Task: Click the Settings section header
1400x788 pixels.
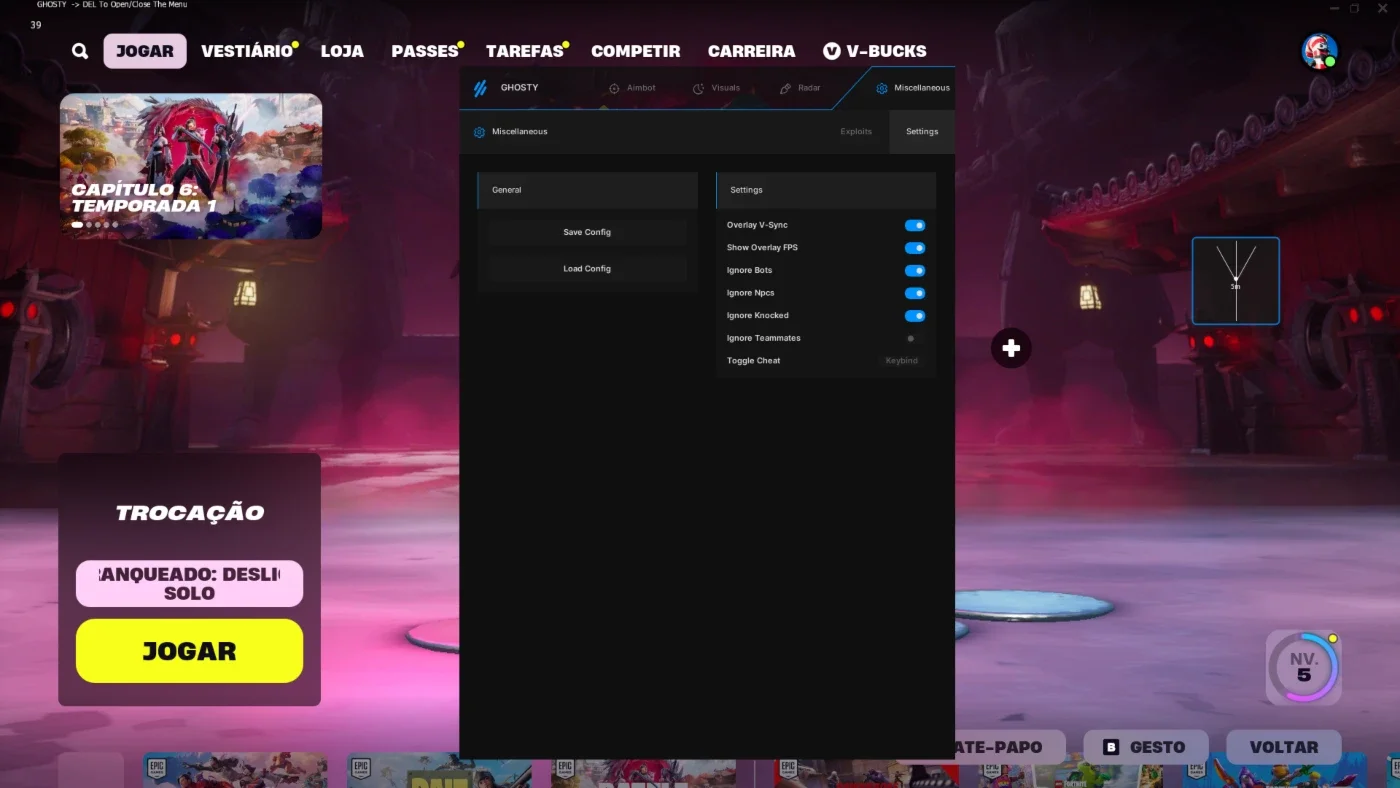Action: 826,190
